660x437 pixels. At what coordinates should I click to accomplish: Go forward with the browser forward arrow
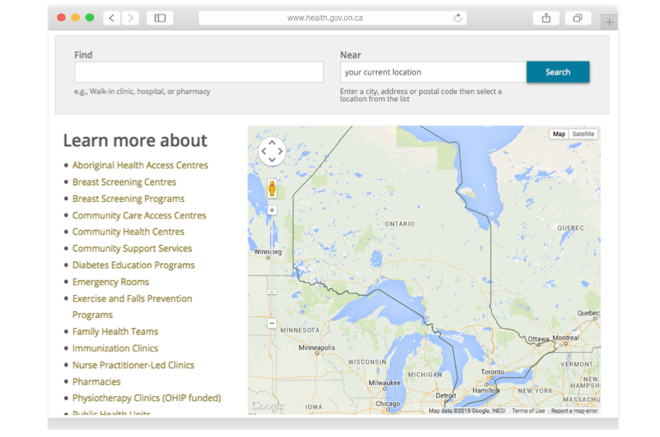(x=130, y=18)
